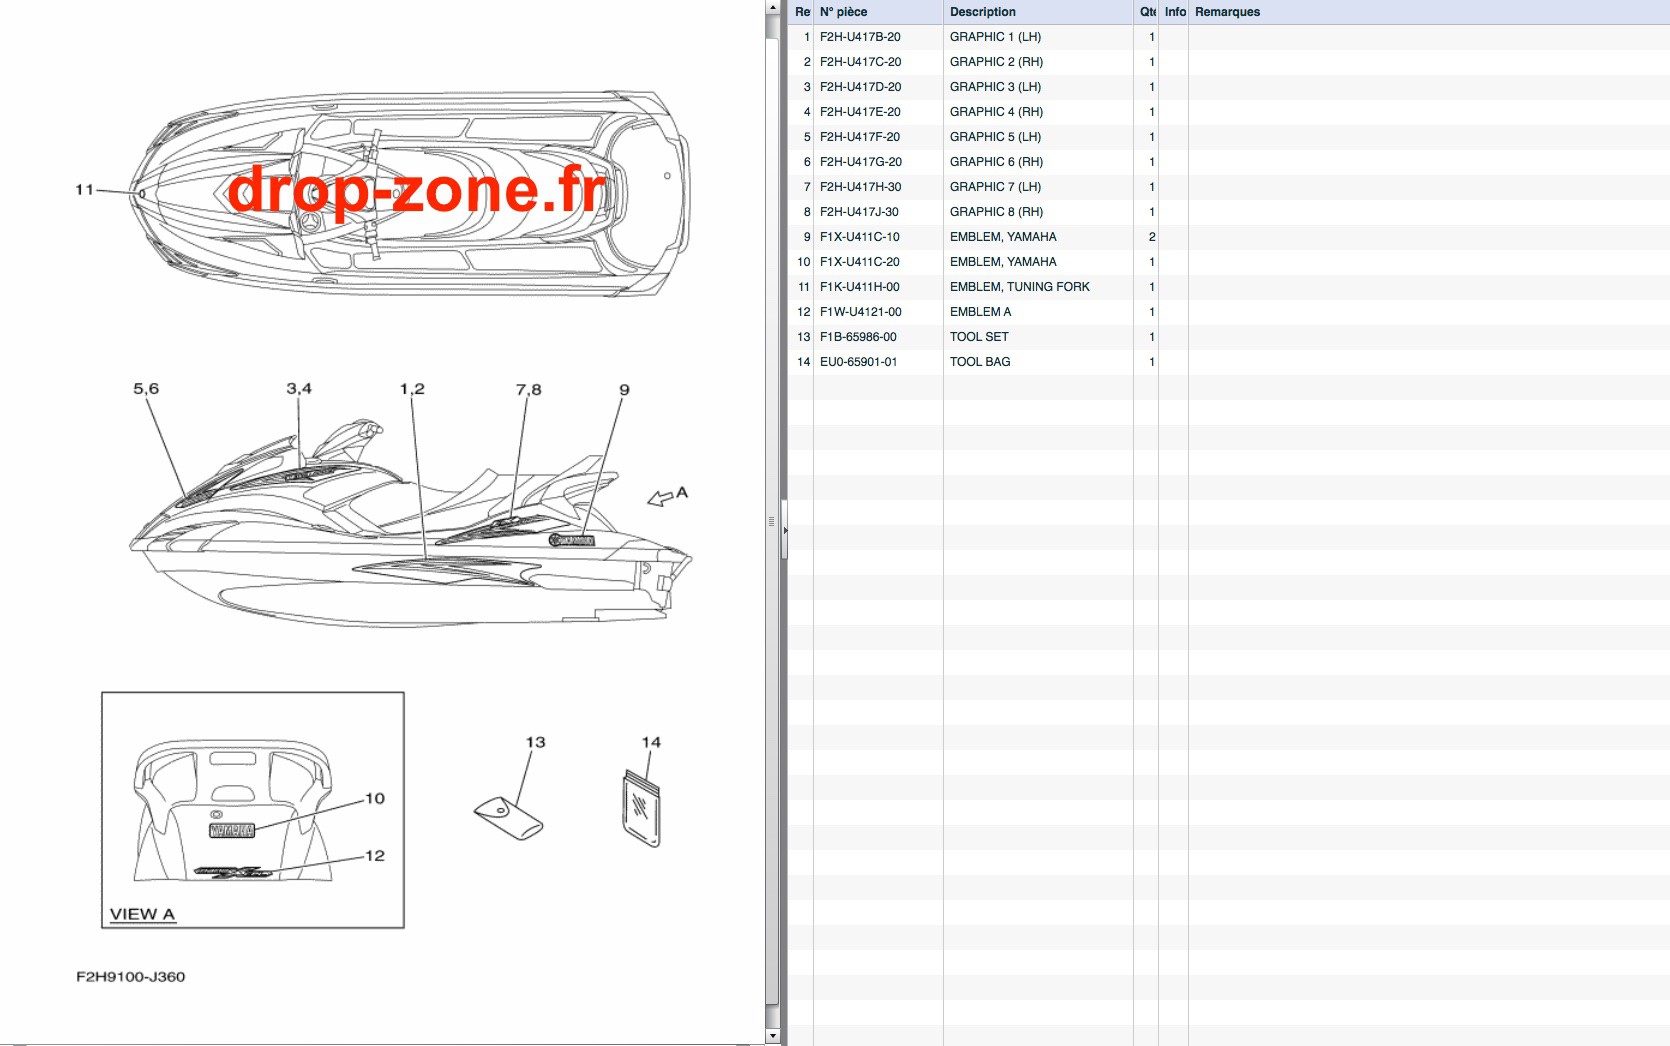Screen dimensions: 1670x1046
Task: Click callout 10 in VIEW A box
Action: click(x=375, y=798)
